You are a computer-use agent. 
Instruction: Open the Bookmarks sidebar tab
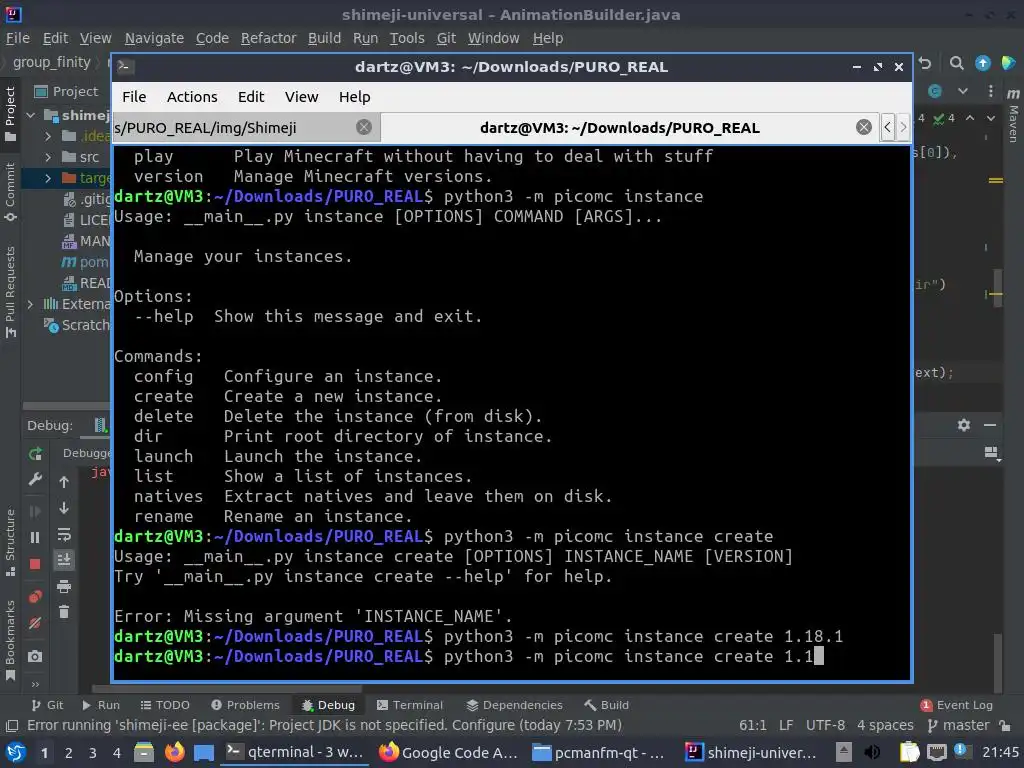pyautogui.click(x=10, y=640)
